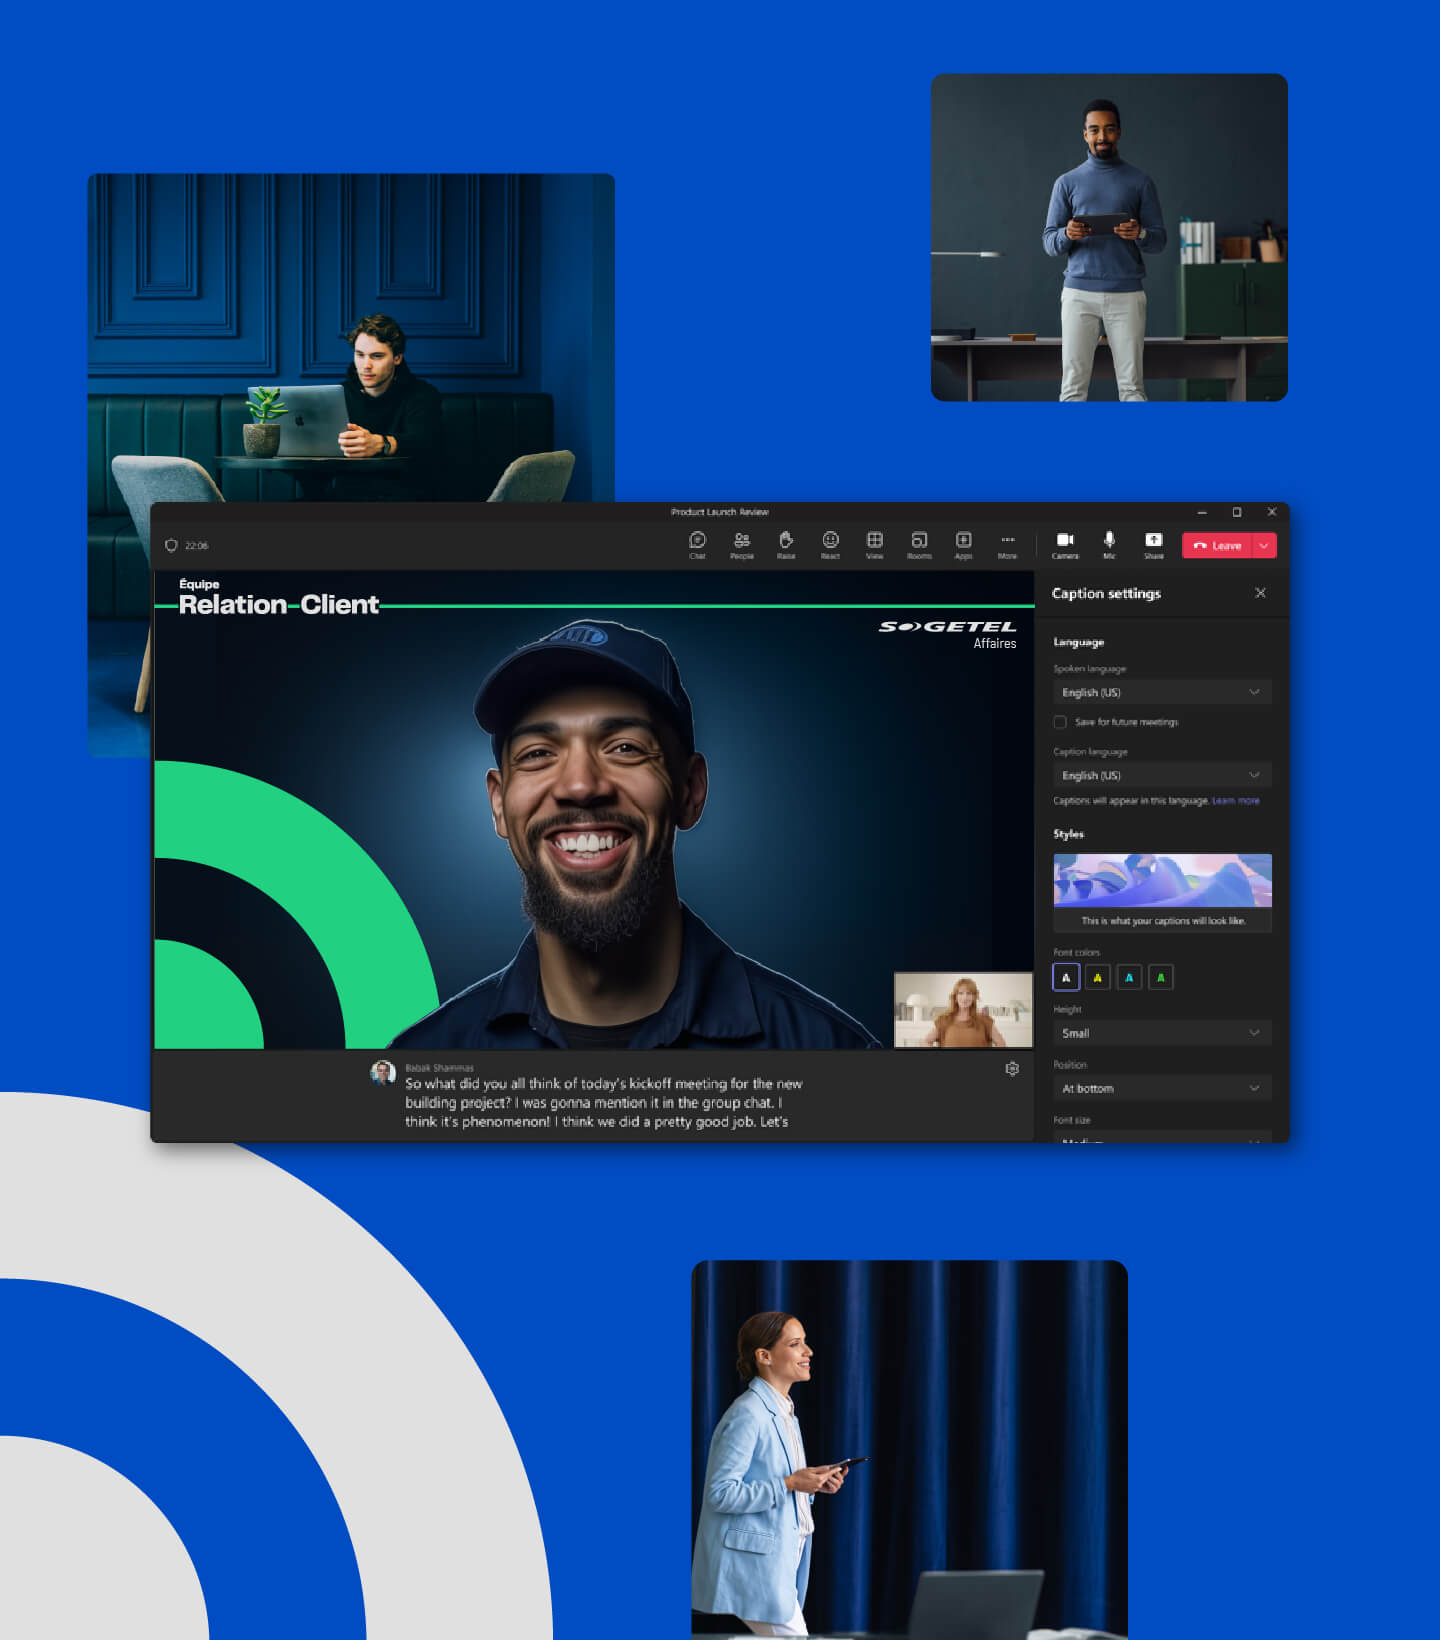Screen dimensions: 1440x1640
Task: Mute the Mic
Action: (1109, 544)
